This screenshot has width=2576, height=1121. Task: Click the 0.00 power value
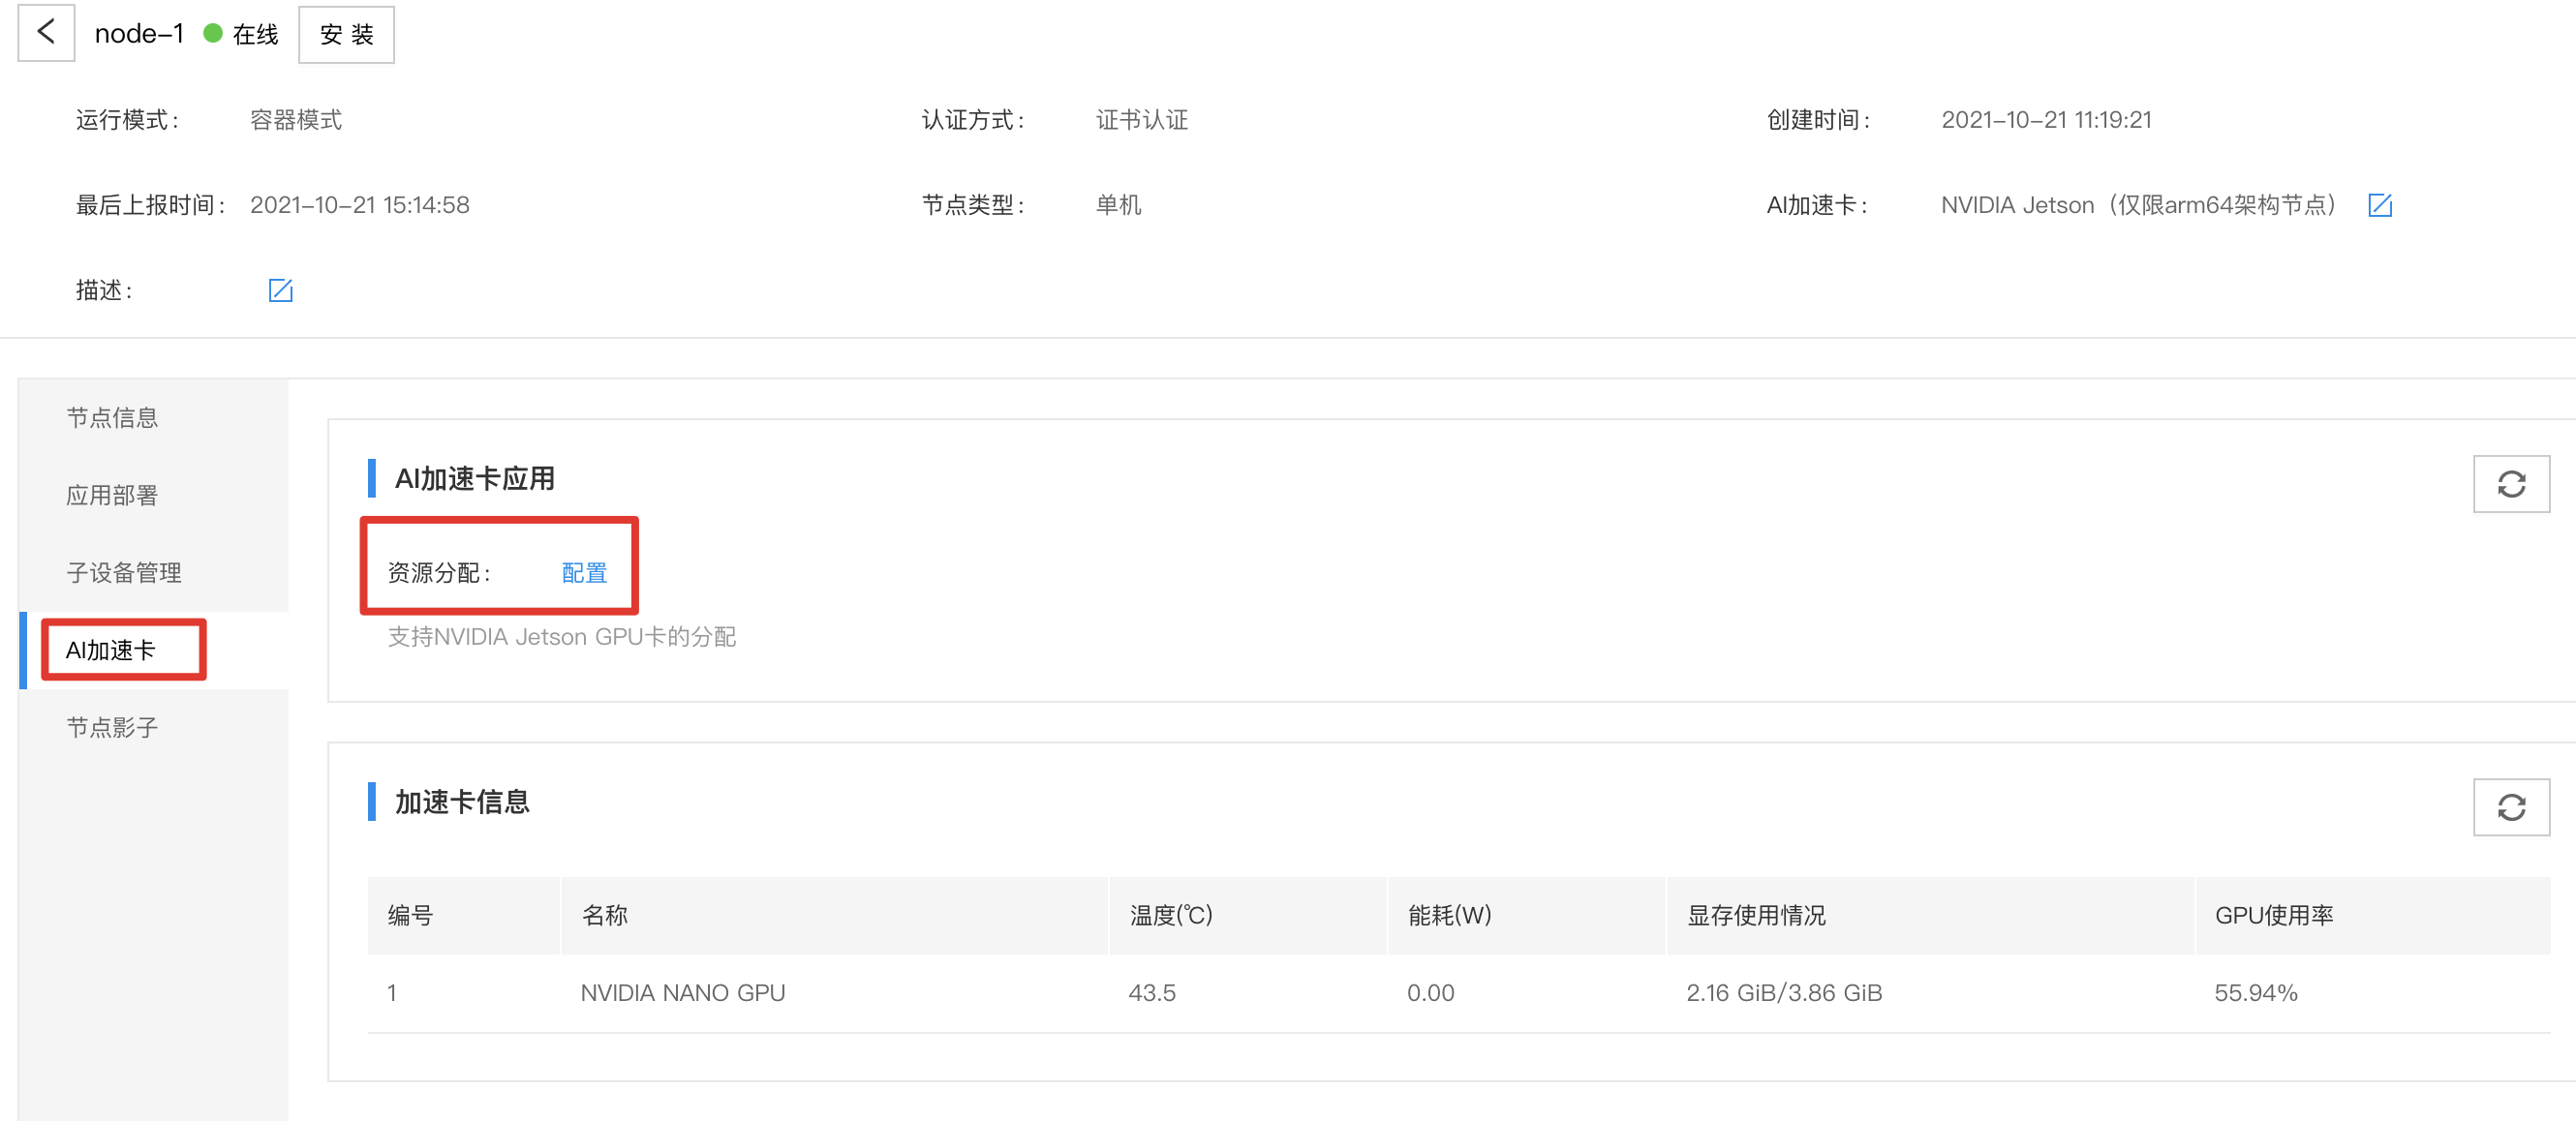click(1431, 993)
